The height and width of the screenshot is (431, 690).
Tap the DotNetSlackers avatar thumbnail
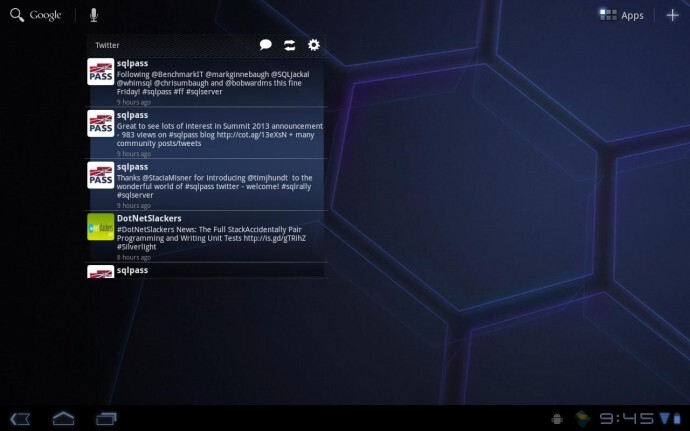point(100,227)
